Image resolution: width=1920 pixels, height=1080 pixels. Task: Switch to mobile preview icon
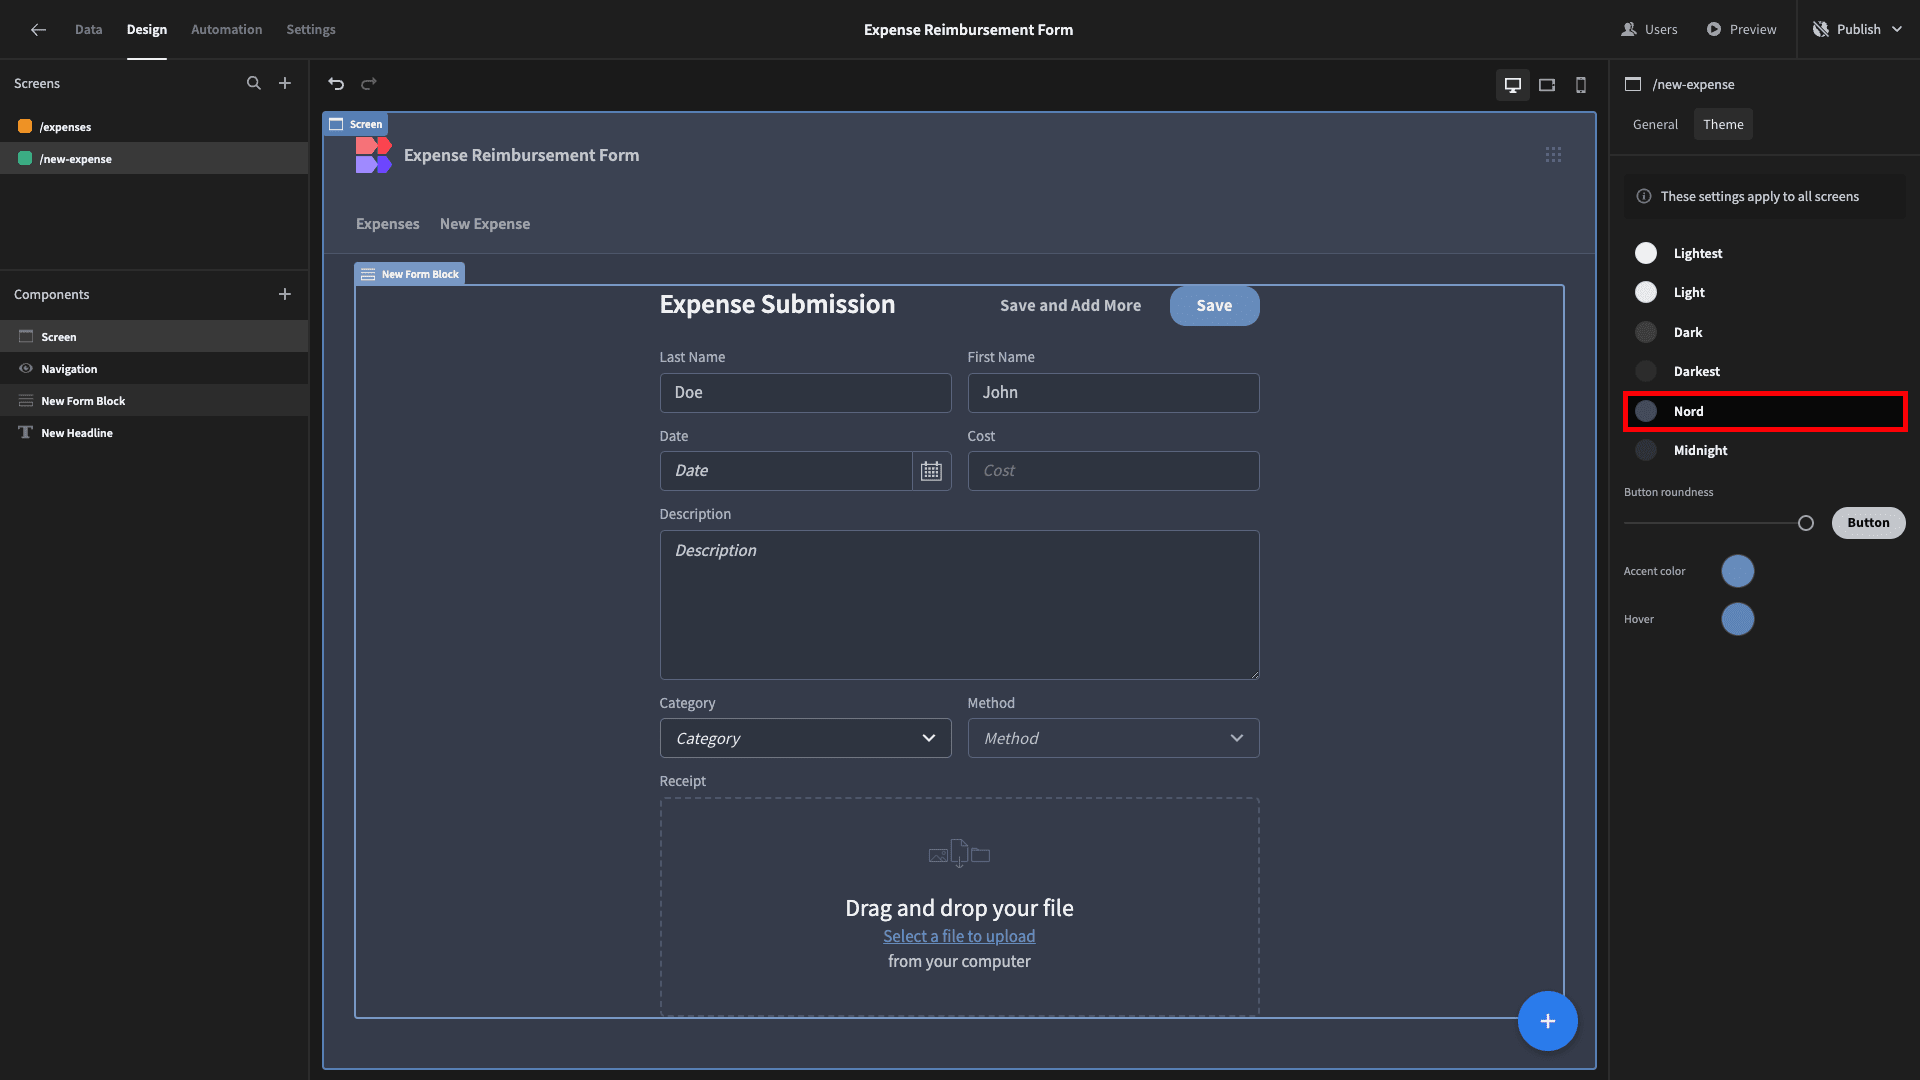1581,85
